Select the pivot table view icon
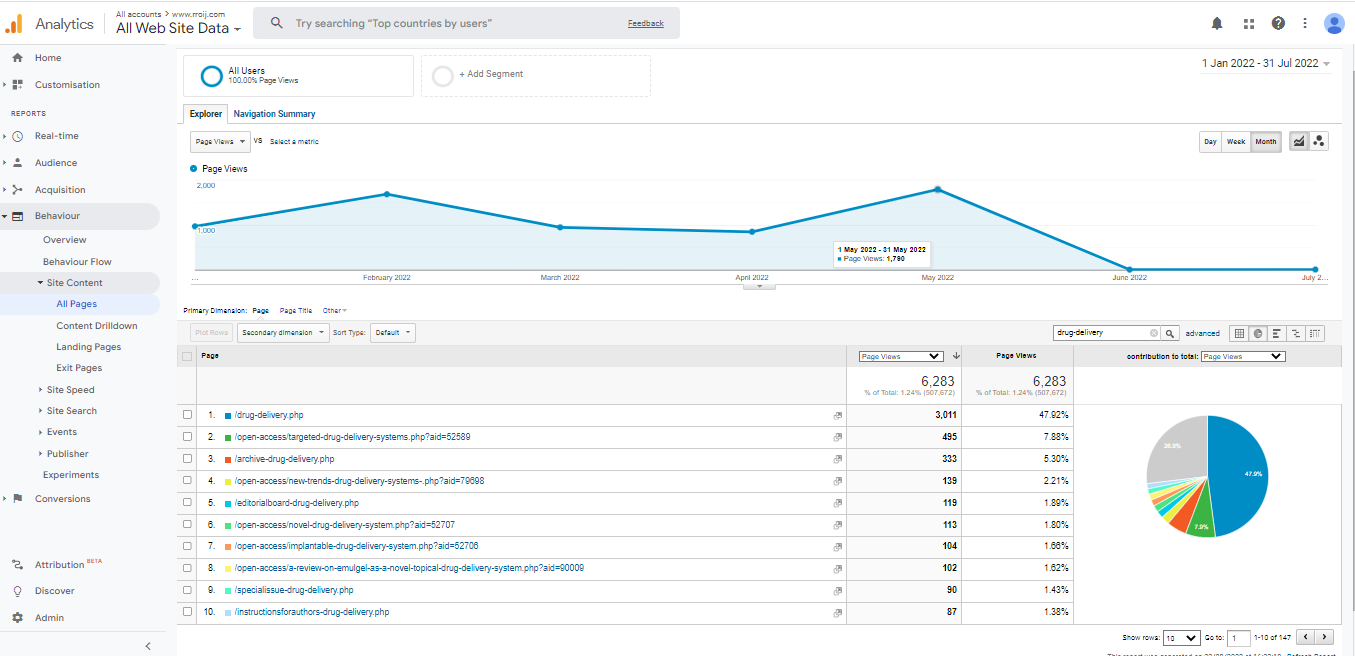Image resolution: width=1355 pixels, height=656 pixels. [1315, 333]
